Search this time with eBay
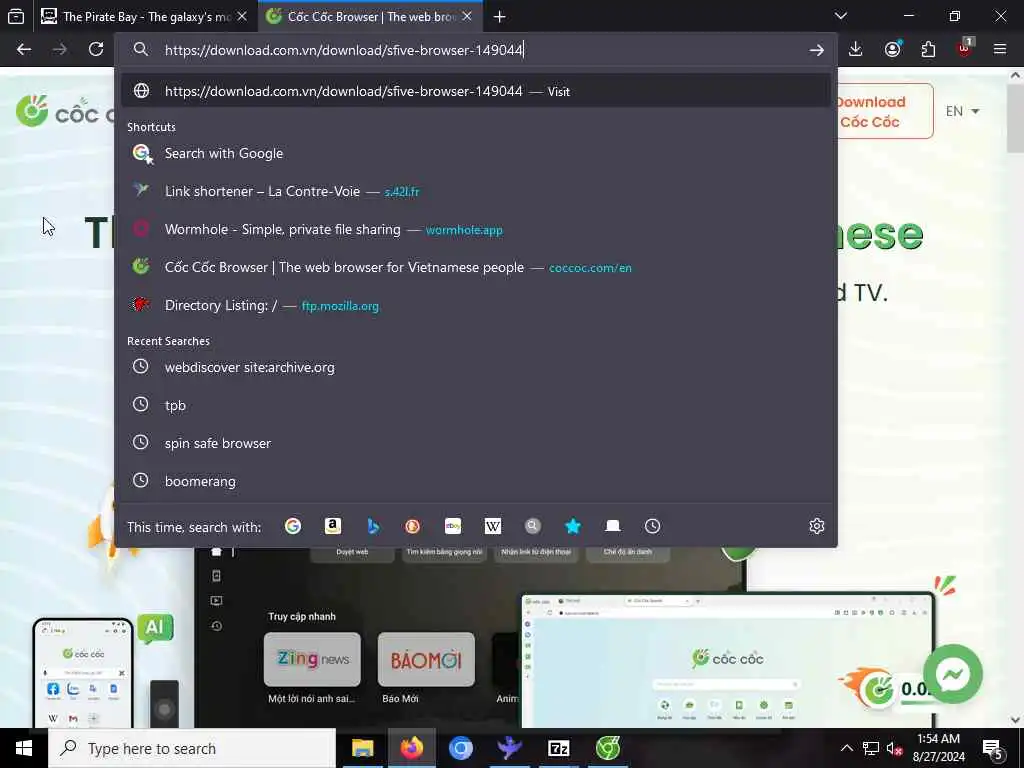Image resolution: width=1024 pixels, height=768 pixels. [453, 526]
